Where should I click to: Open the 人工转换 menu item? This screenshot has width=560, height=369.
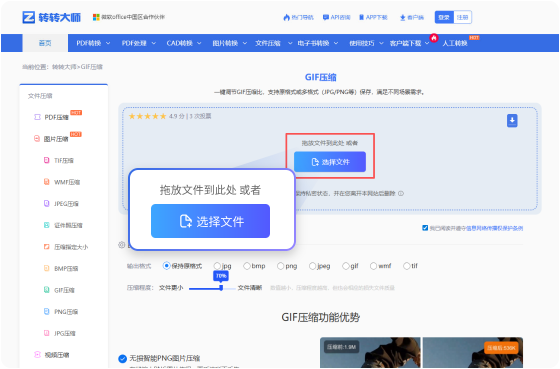[x=455, y=43]
